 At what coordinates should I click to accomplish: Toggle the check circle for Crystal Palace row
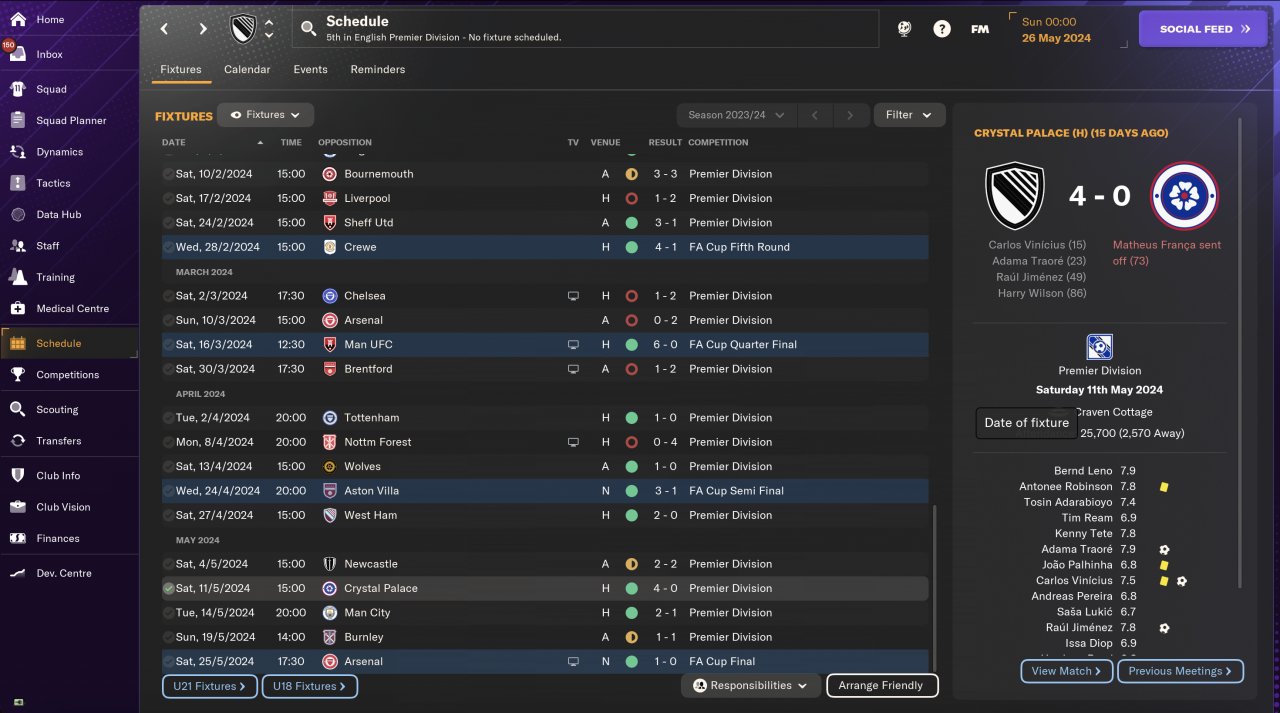168,588
